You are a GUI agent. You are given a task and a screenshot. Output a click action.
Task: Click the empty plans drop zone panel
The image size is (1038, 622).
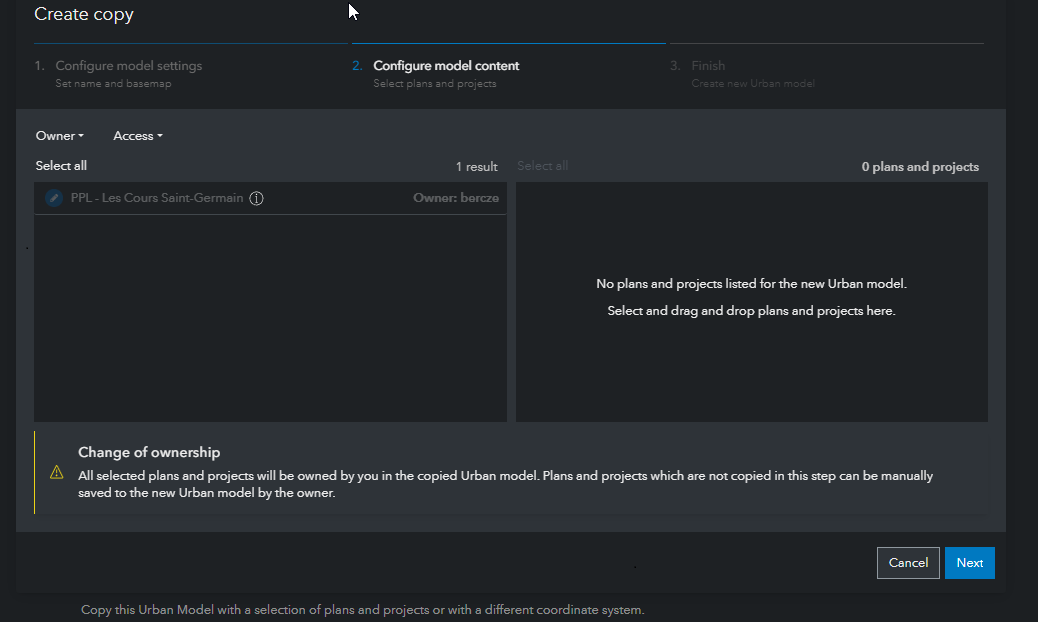pos(751,301)
